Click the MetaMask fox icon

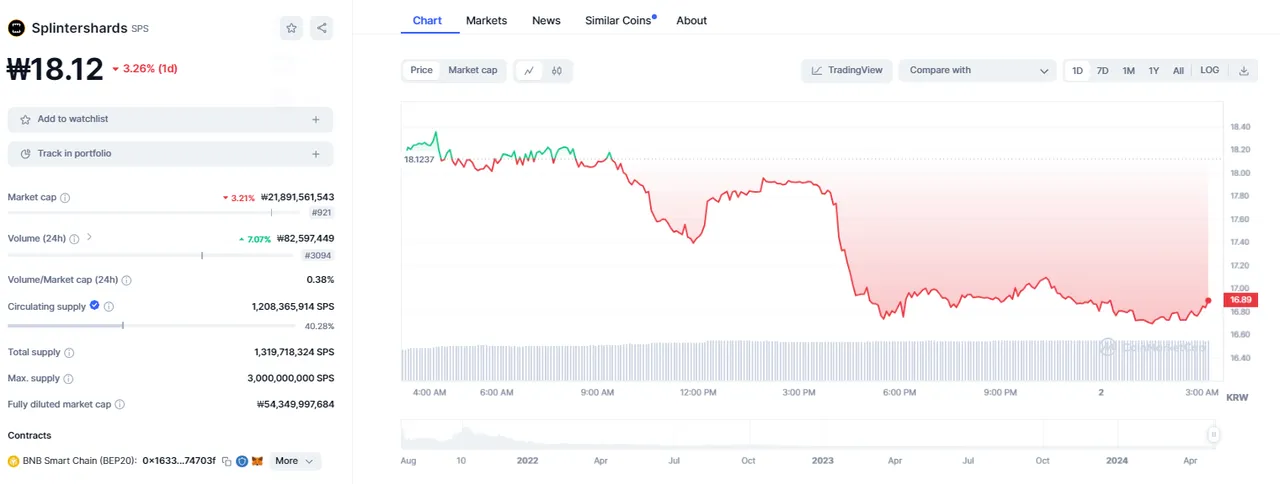[256, 461]
